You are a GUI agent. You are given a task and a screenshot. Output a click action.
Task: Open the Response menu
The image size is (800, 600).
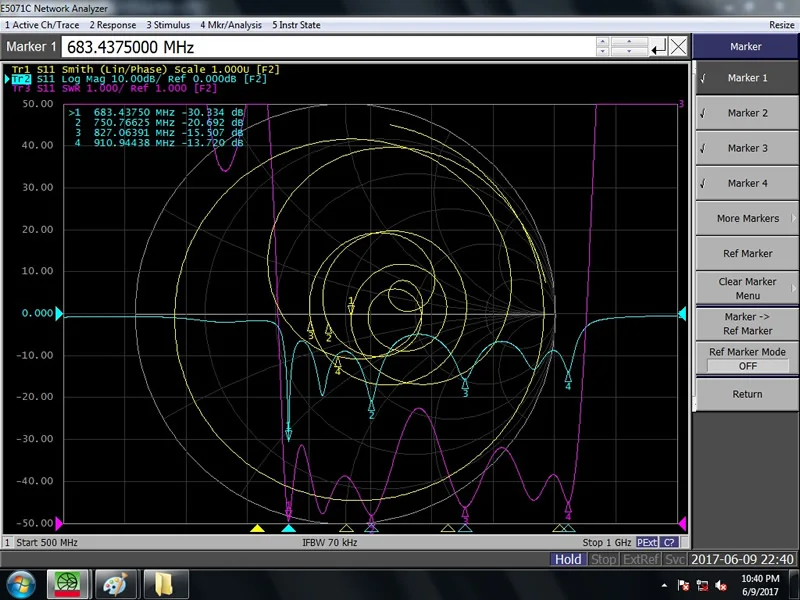(x=112, y=25)
